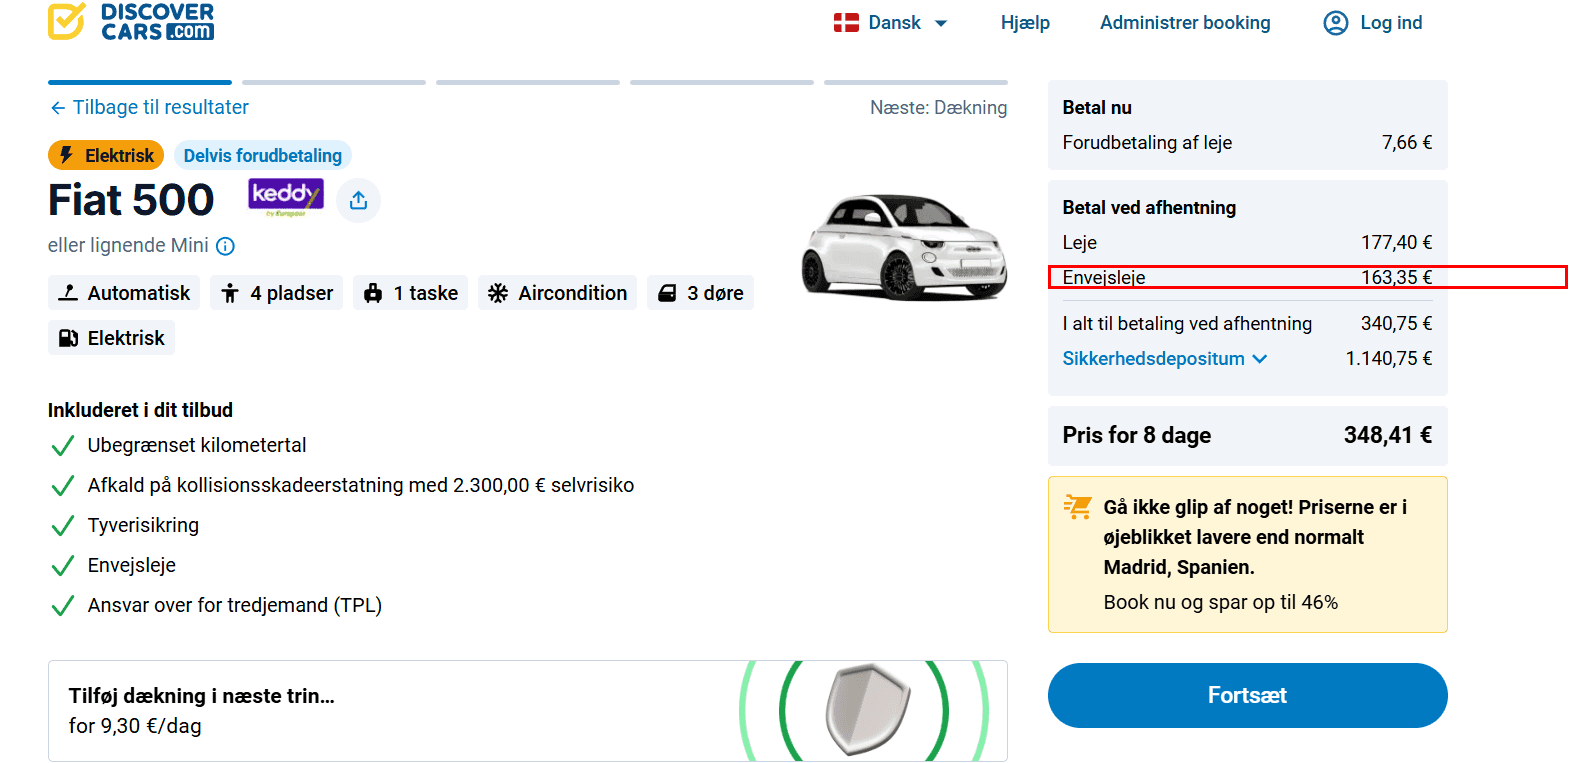Go to Administrer booking
1572x763 pixels.
[1185, 23]
